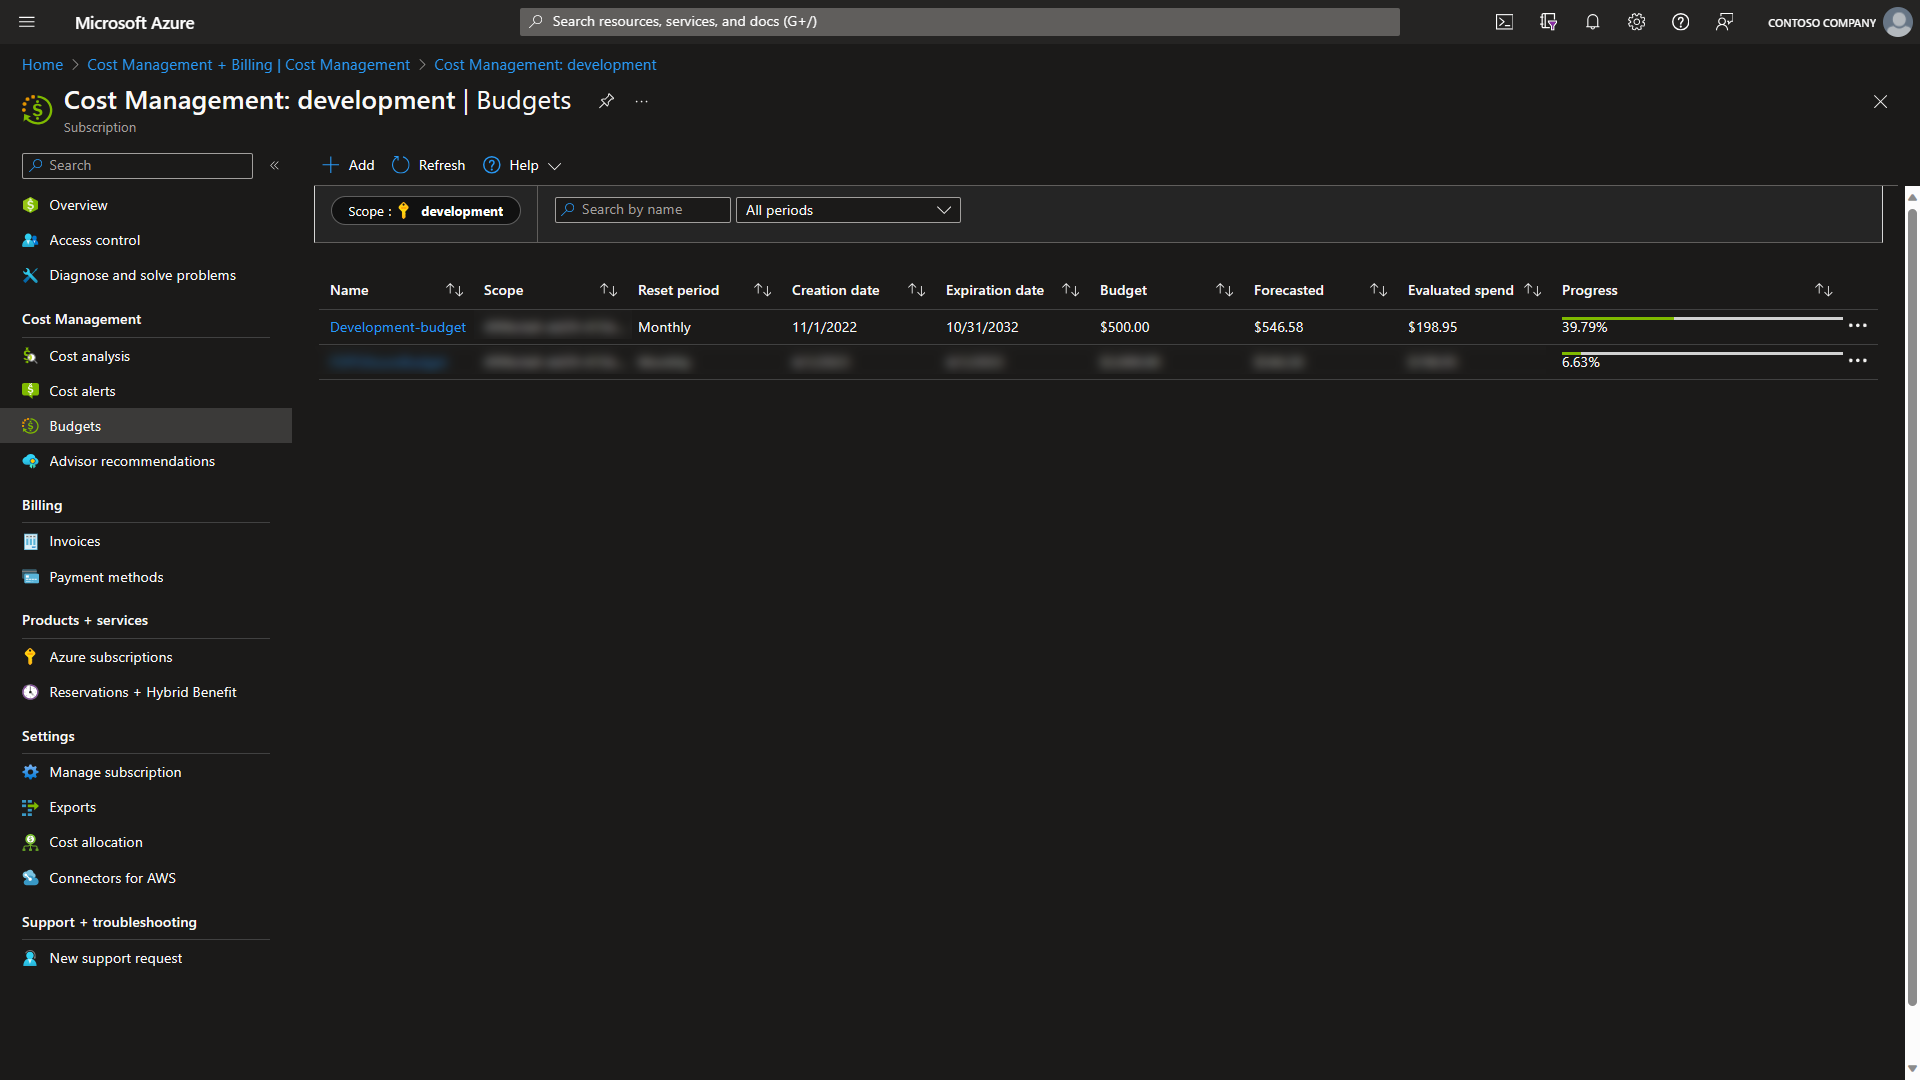Go to Home breadcrumb

(x=42, y=65)
